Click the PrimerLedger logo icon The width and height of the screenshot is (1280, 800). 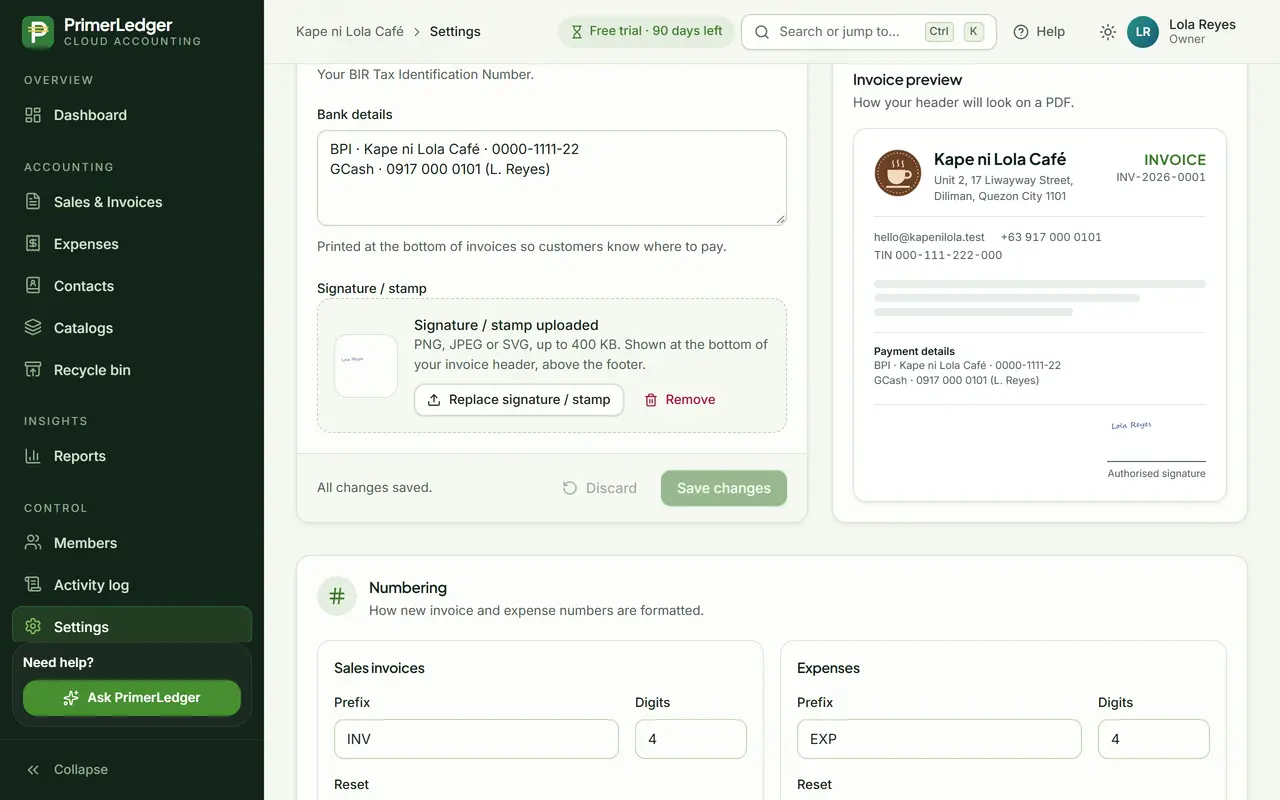pyautogui.click(x=38, y=32)
